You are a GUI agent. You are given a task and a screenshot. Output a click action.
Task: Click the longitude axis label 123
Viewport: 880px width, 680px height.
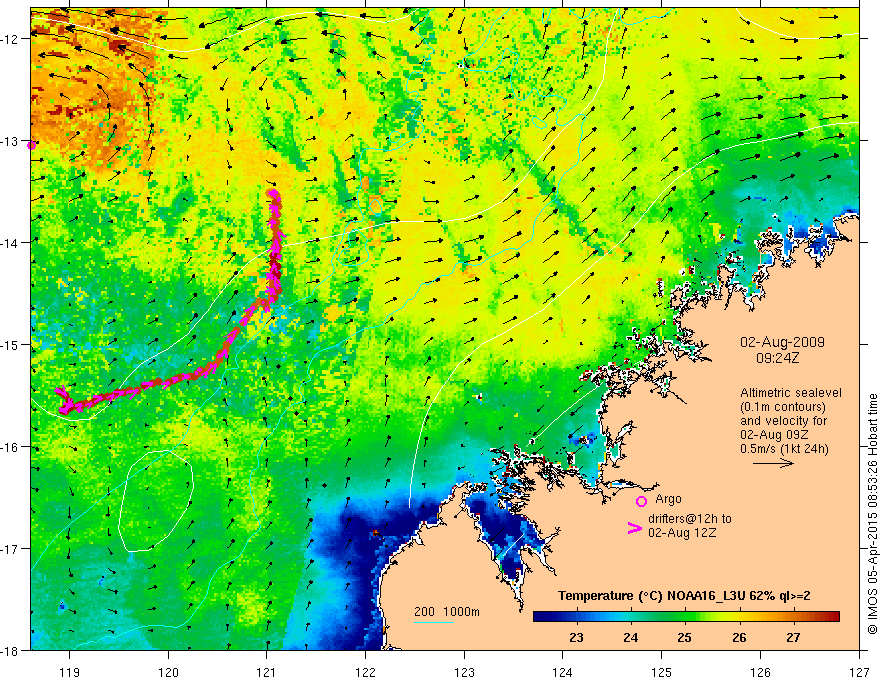464,672
